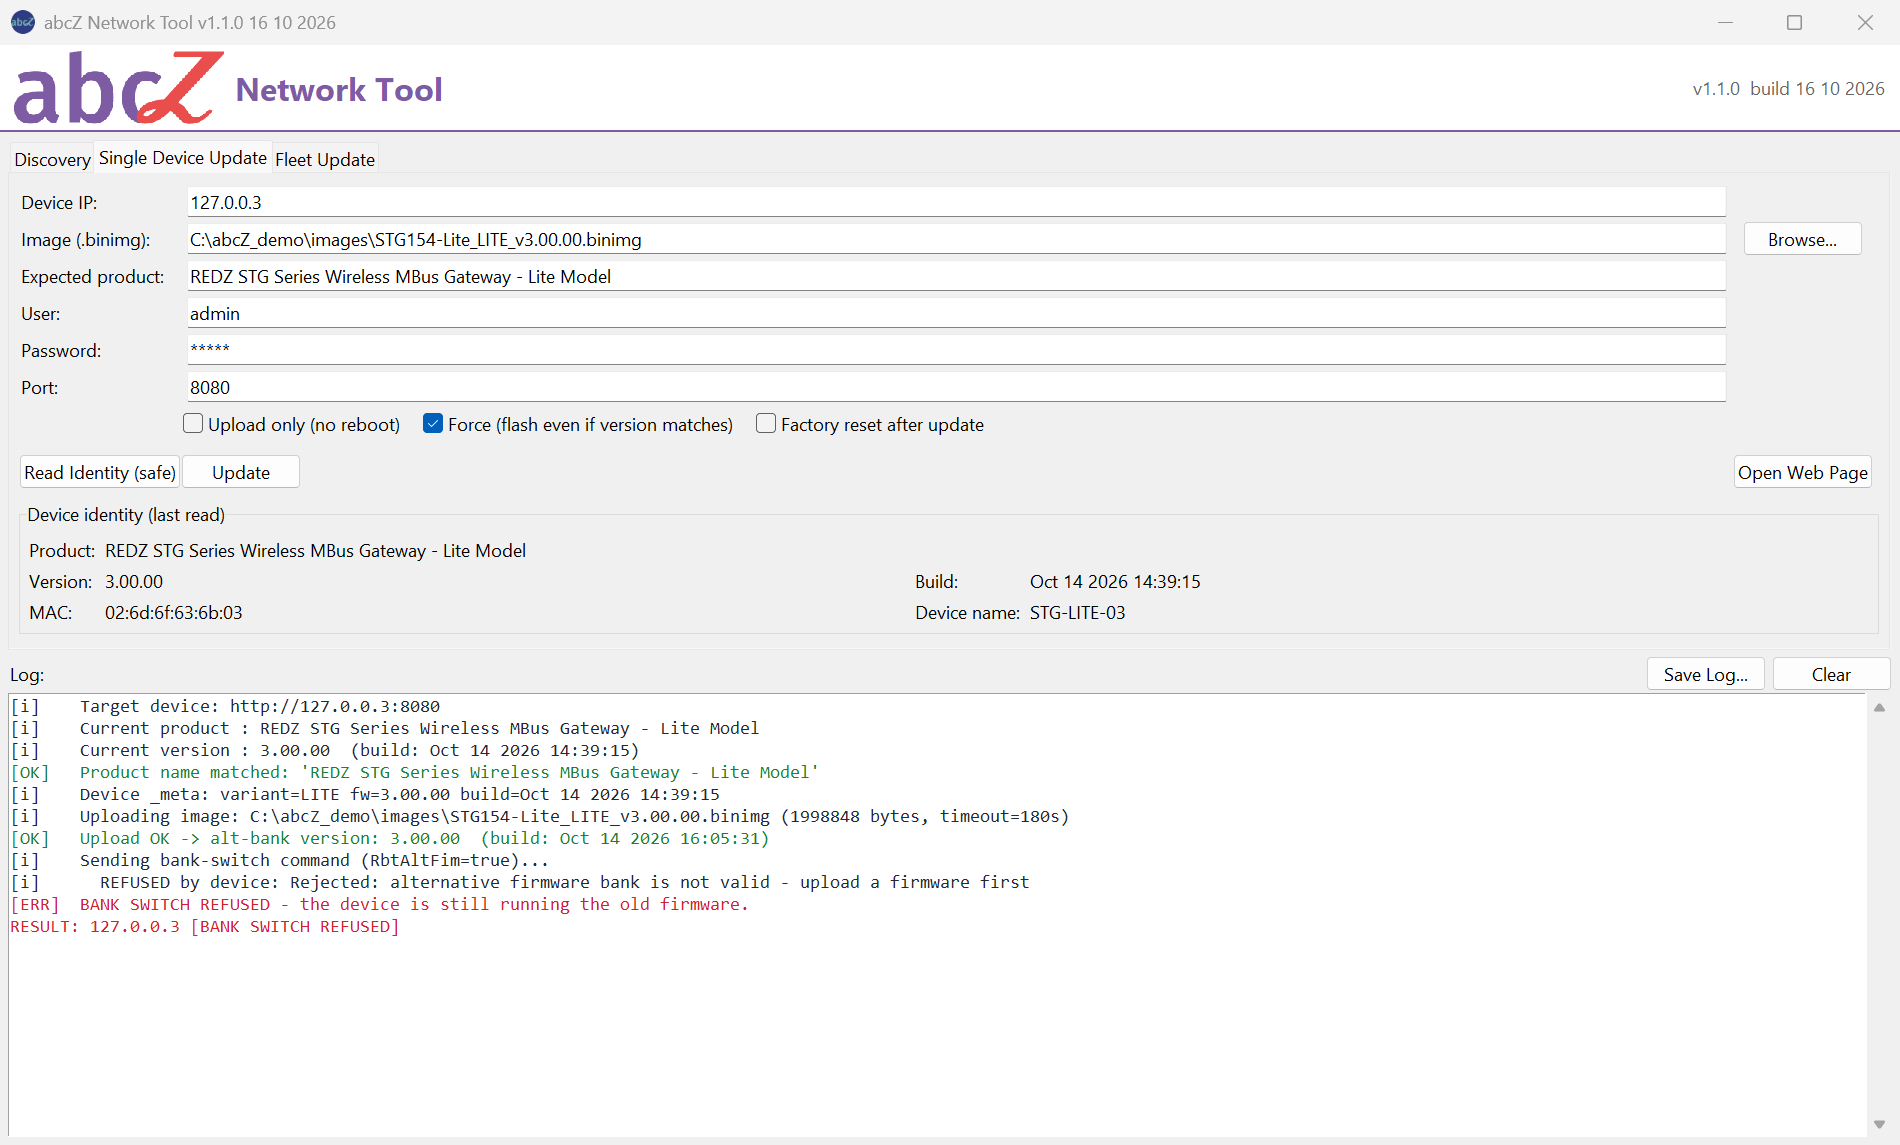
Task: Click the Port field with 8080
Action: point(956,387)
